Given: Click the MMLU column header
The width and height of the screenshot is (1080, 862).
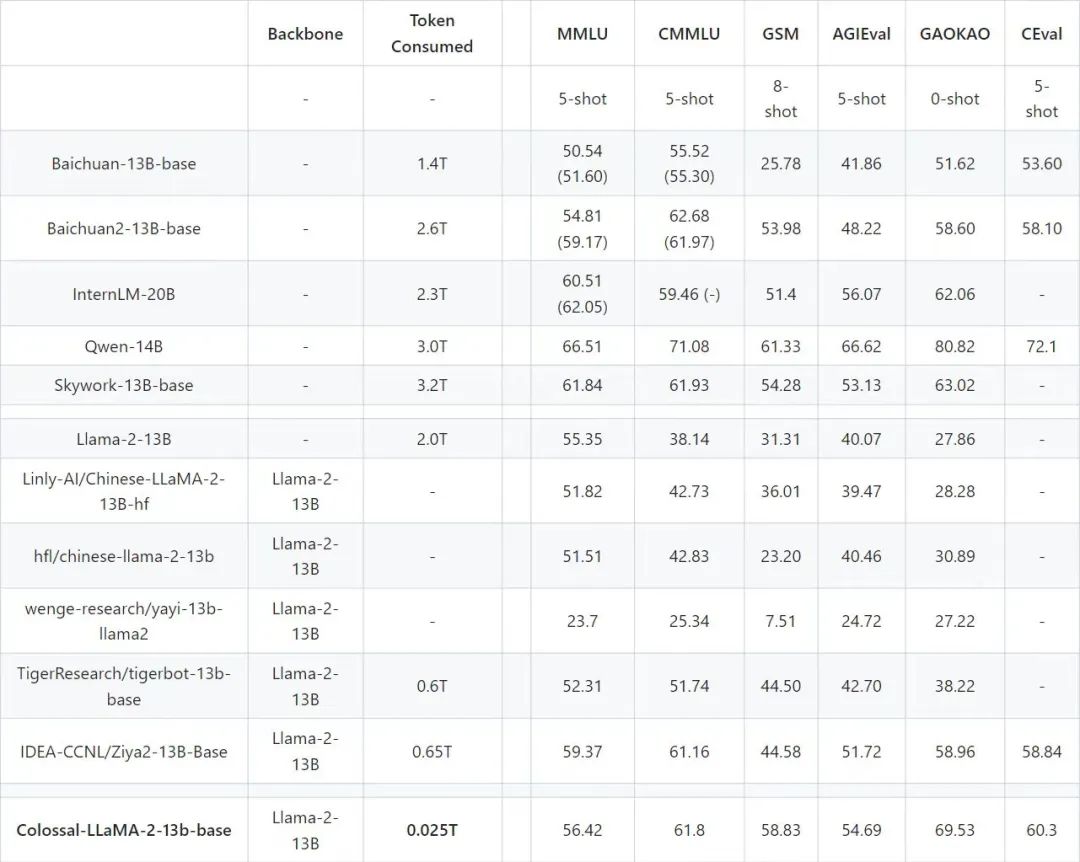Looking at the screenshot, I should click(x=582, y=34).
